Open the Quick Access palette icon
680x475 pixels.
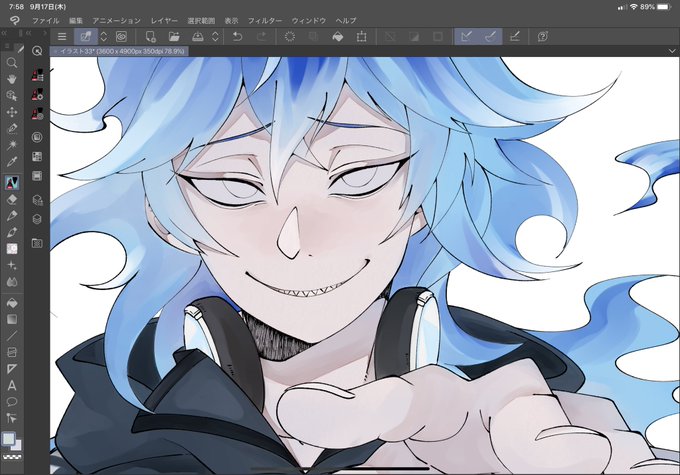click(x=37, y=51)
